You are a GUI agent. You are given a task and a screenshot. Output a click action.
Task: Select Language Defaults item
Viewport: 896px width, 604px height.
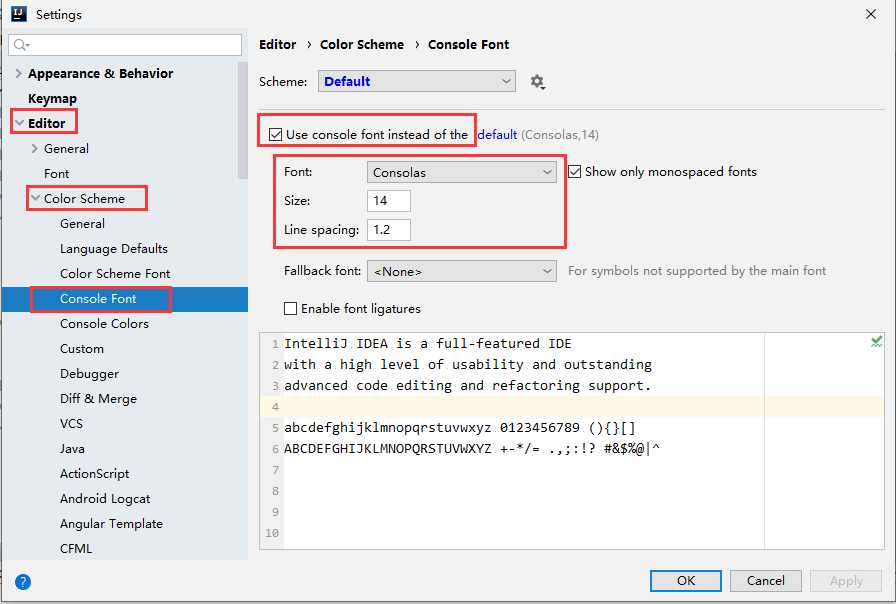tap(114, 249)
